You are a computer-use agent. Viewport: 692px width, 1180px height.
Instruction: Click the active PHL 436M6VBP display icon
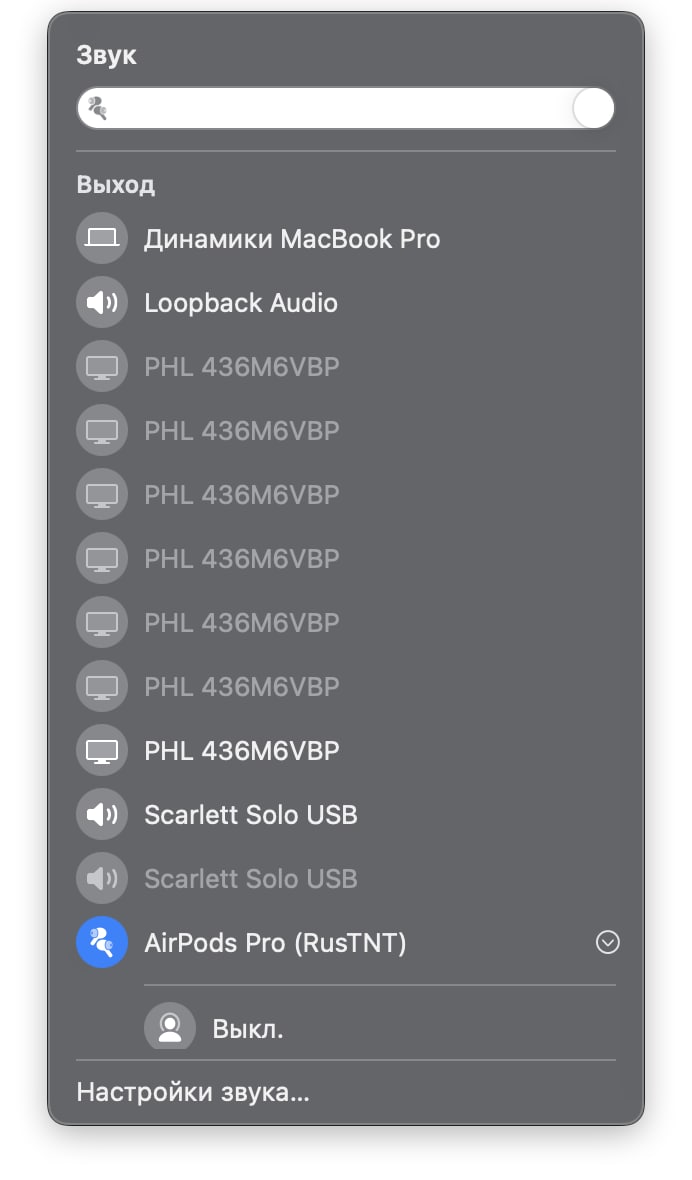[x=102, y=750]
